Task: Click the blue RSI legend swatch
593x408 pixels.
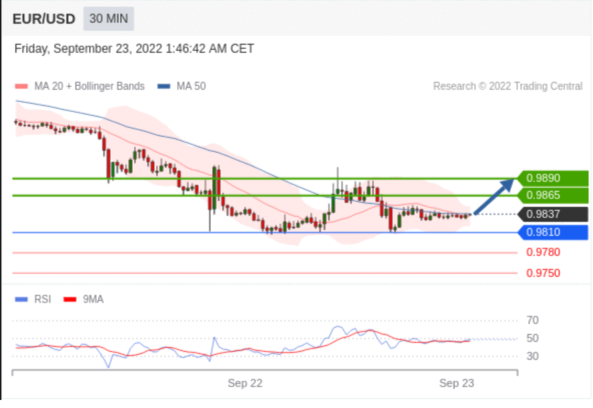Action: point(21,299)
